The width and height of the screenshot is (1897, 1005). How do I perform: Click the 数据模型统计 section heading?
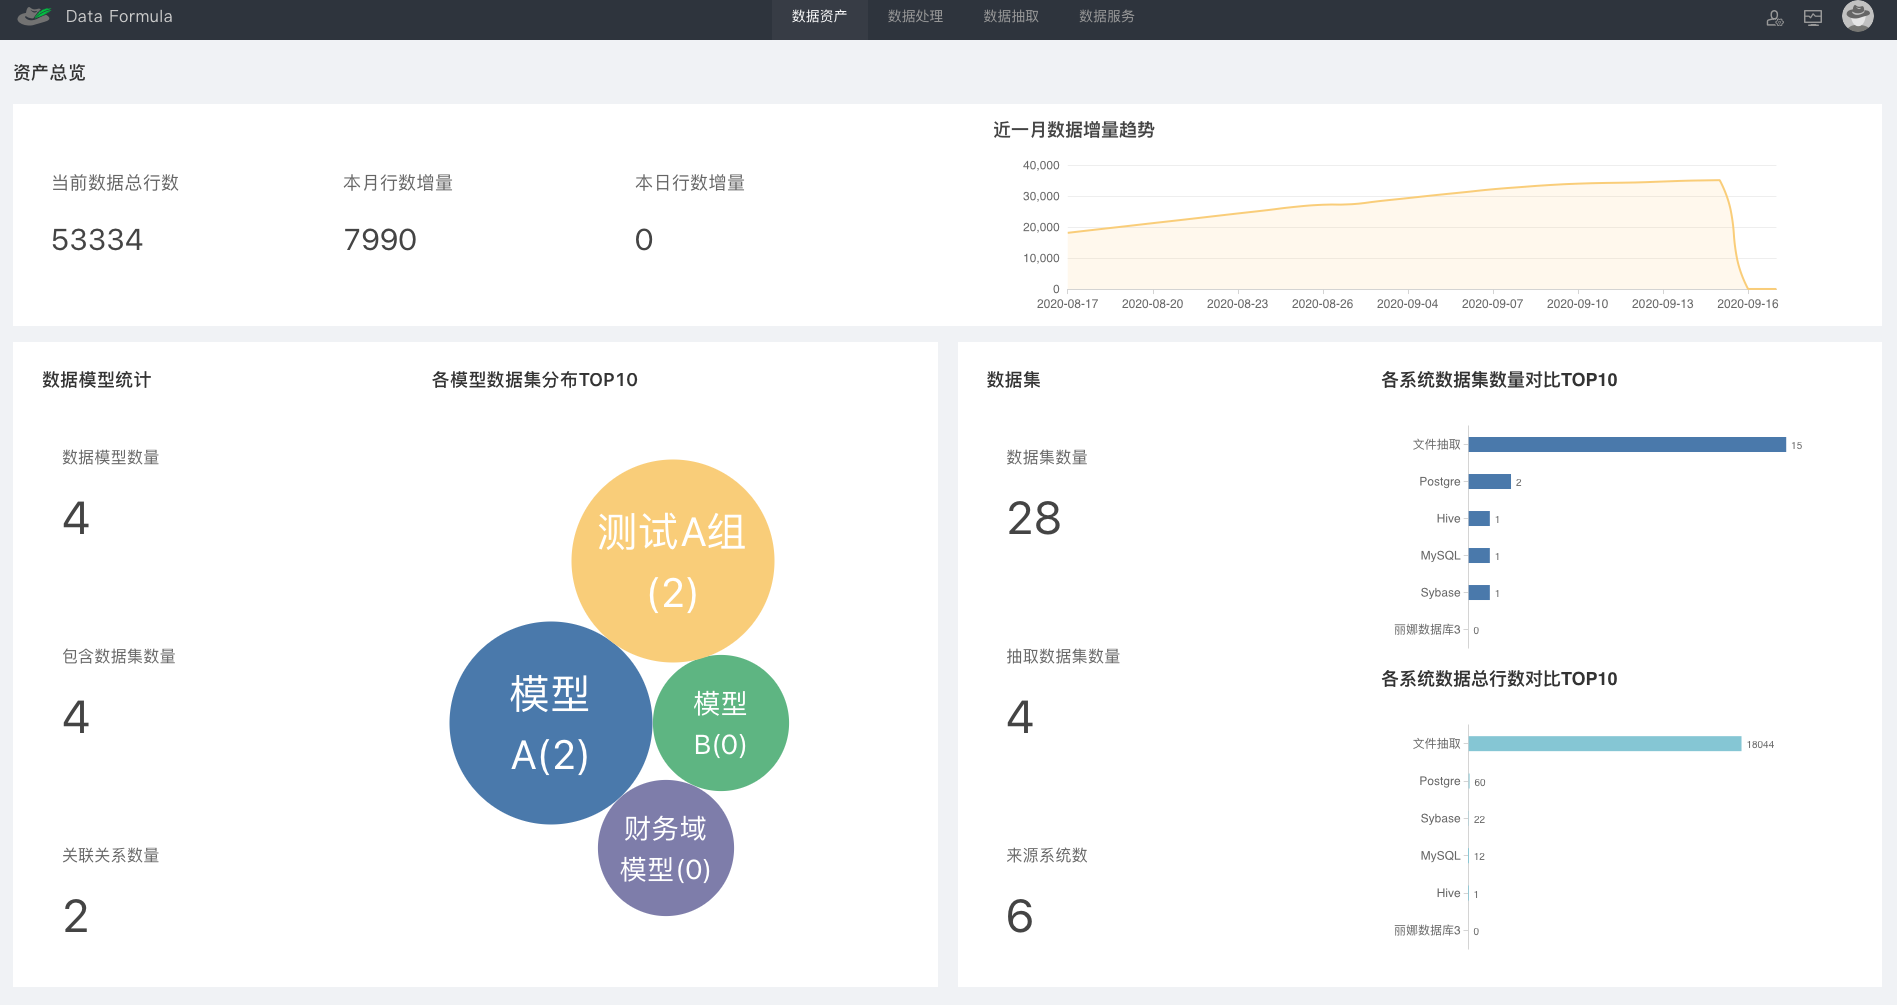pyautogui.click(x=97, y=380)
